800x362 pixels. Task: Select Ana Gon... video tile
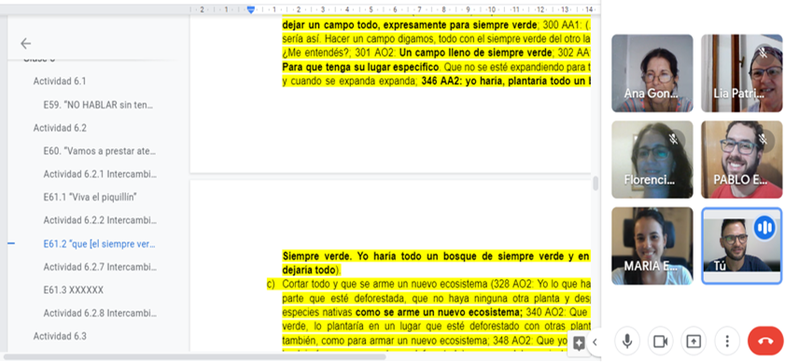[652, 73]
